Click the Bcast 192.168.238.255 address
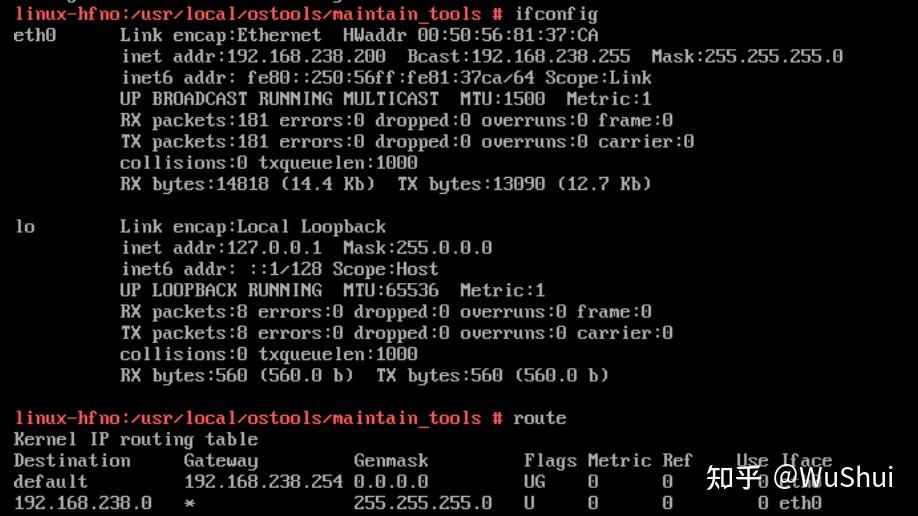This screenshot has height=516, width=918. [x=519, y=57]
